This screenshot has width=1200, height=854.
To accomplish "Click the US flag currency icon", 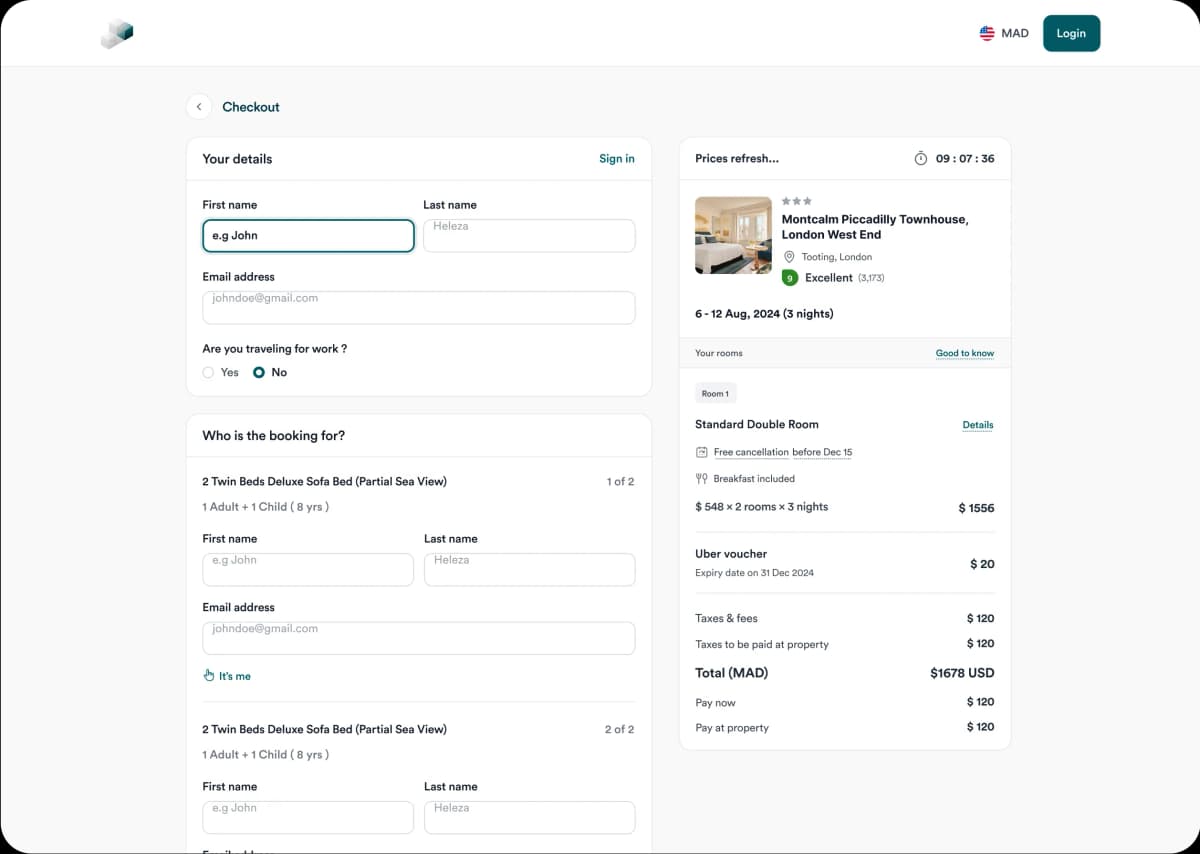I will pyautogui.click(x=987, y=33).
